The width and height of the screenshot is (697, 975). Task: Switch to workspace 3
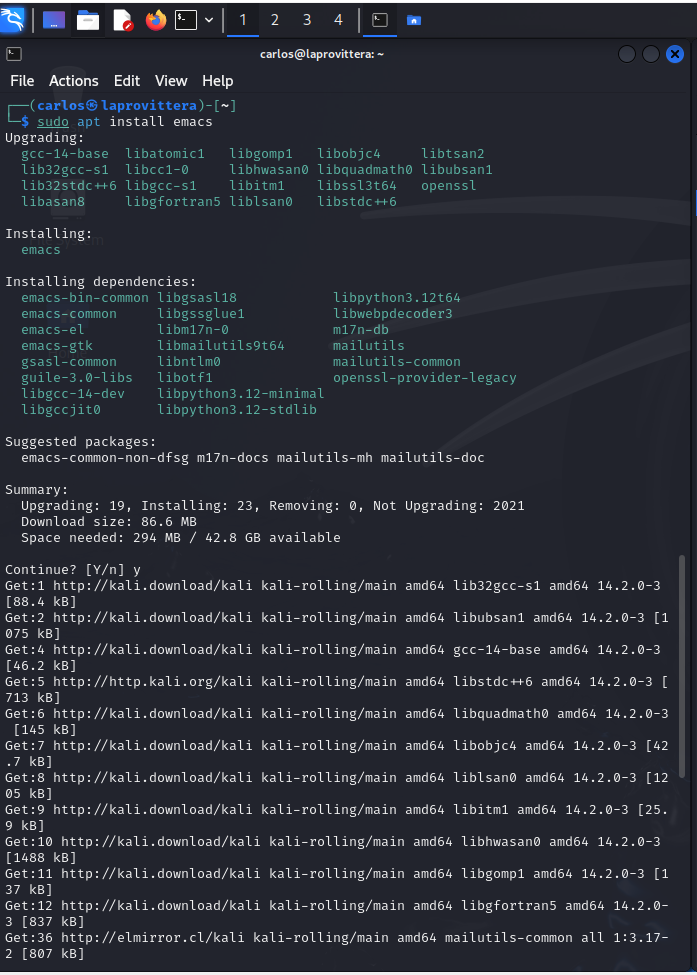coord(307,21)
